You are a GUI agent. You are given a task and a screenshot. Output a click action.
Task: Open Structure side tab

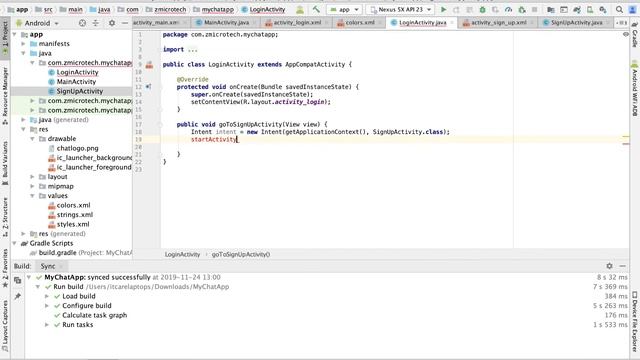[5, 218]
